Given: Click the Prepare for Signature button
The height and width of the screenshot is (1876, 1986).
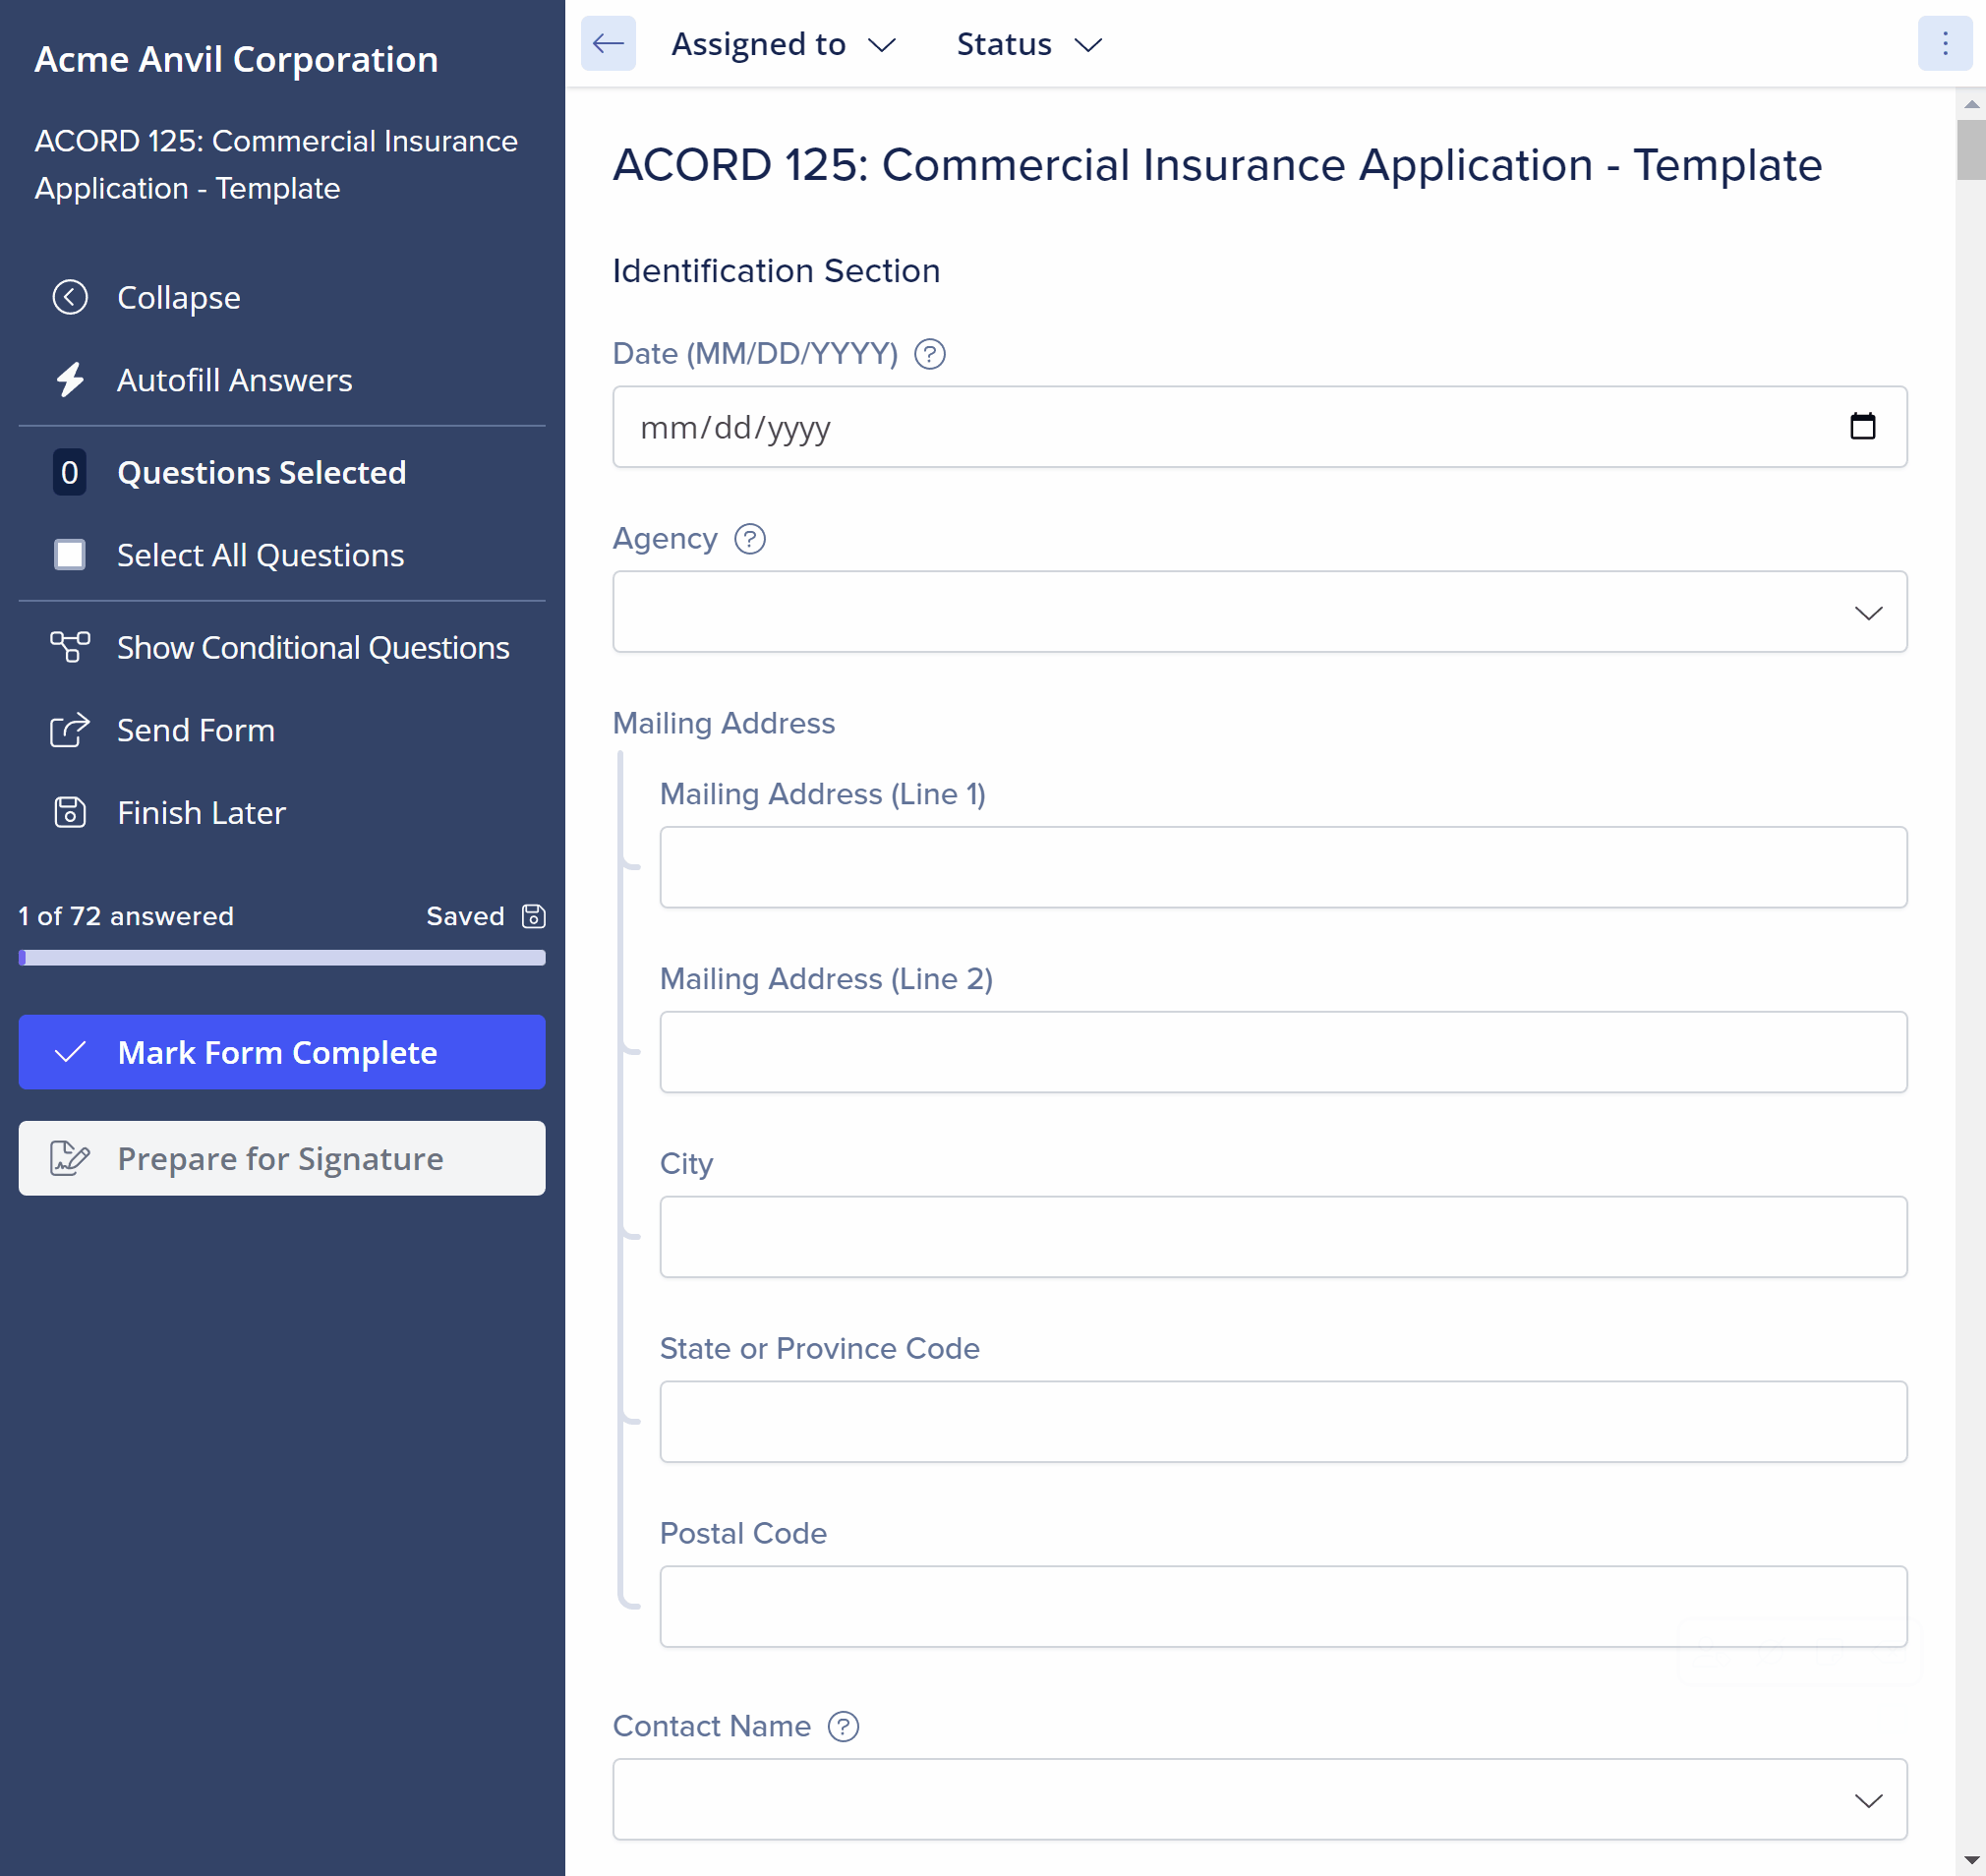Looking at the screenshot, I should [x=282, y=1158].
